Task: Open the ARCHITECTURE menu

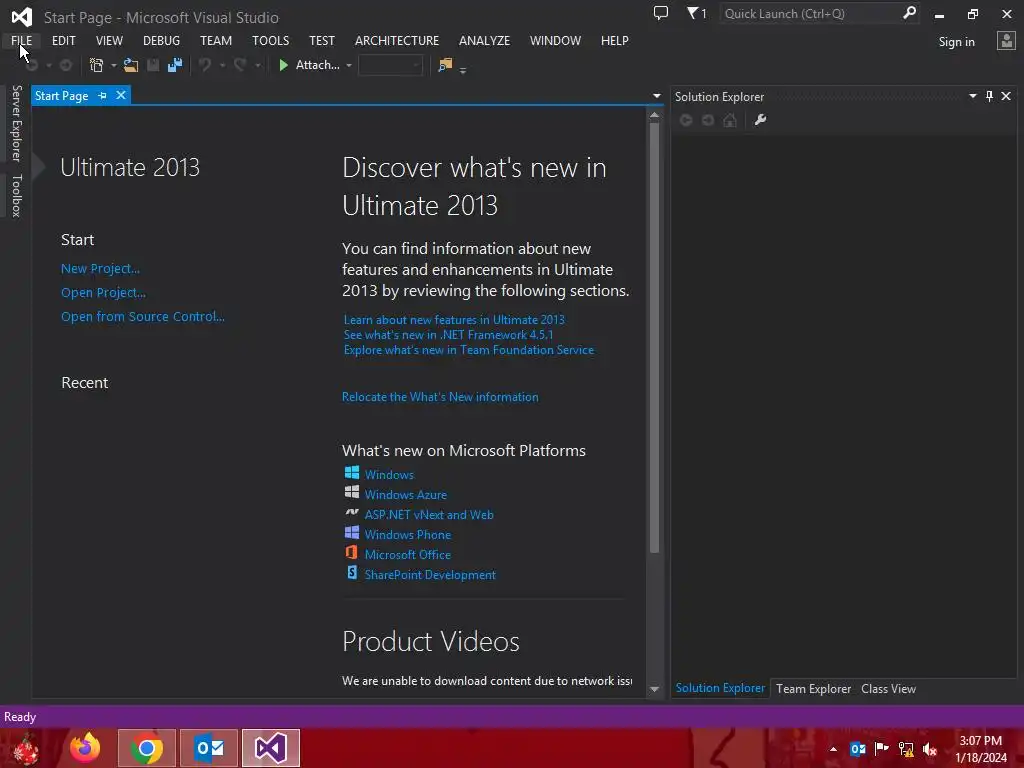Action: point(397,40)
